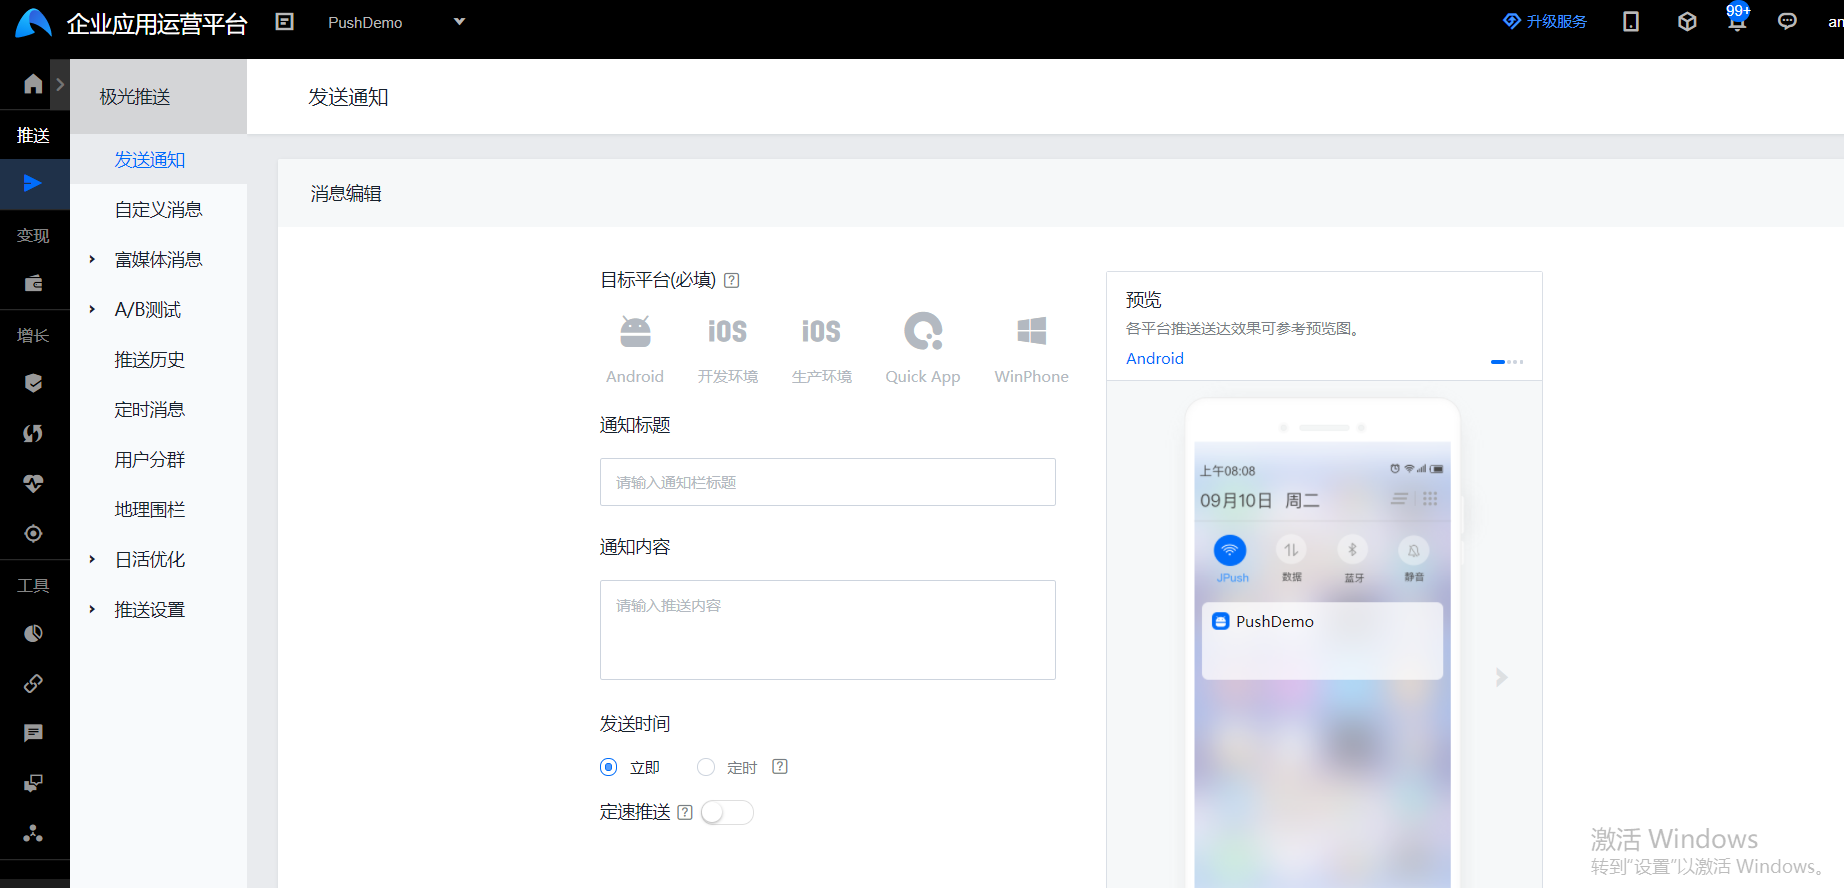Select the WinPhone platform icon
Screen dimensions: 1844x888
click(x=1031, y=332)
